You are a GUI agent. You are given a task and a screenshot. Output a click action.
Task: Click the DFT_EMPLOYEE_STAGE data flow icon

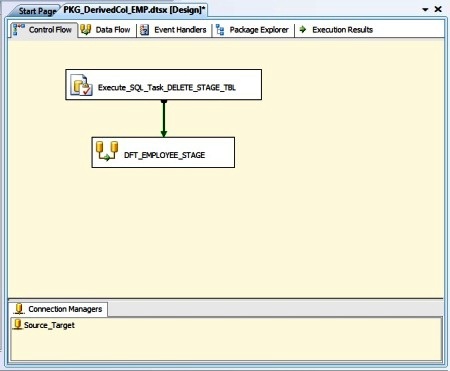(107, 151)
